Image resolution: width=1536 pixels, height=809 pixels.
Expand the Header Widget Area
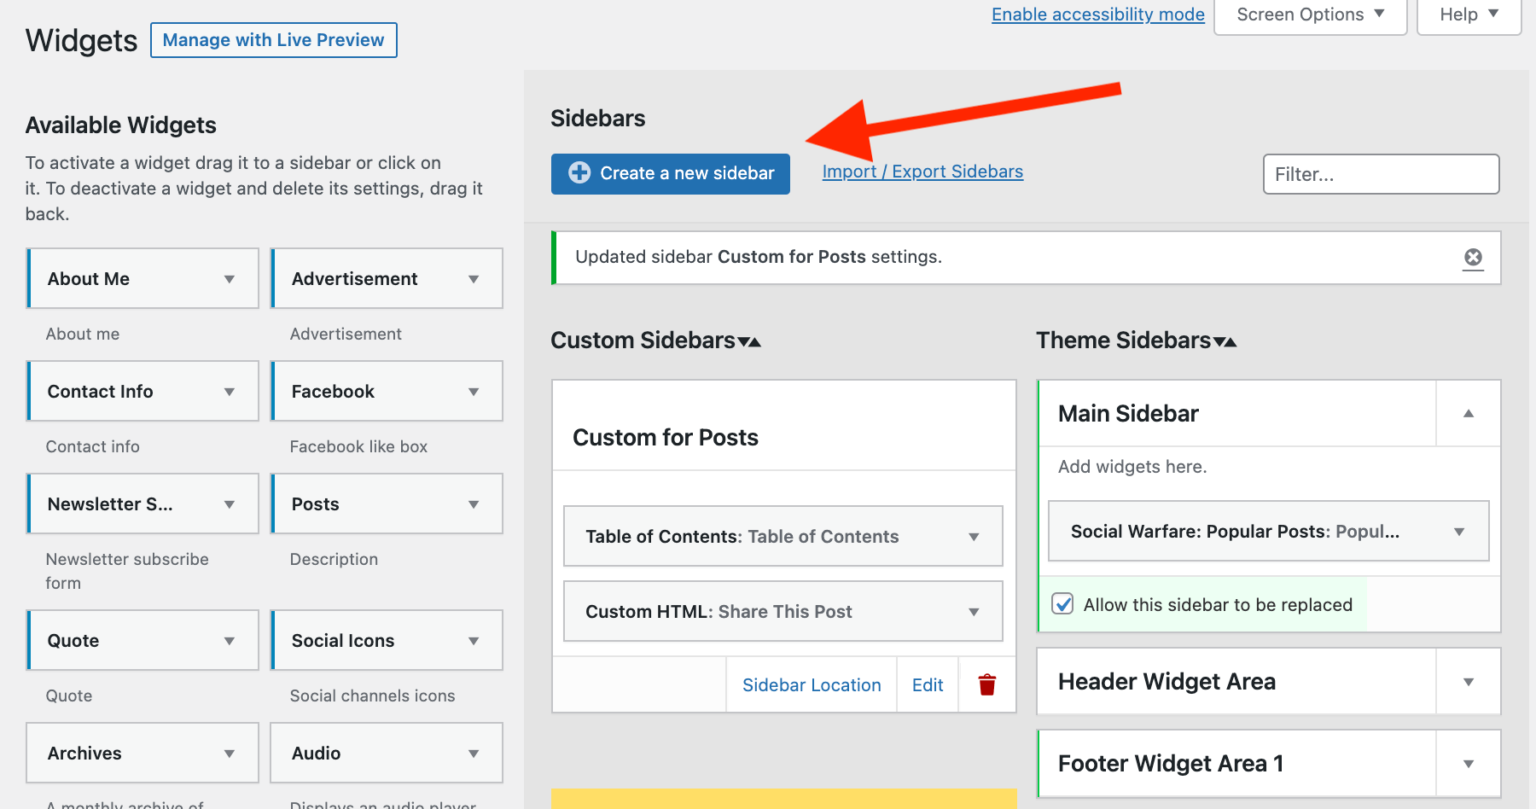(x=1466, y=681)
